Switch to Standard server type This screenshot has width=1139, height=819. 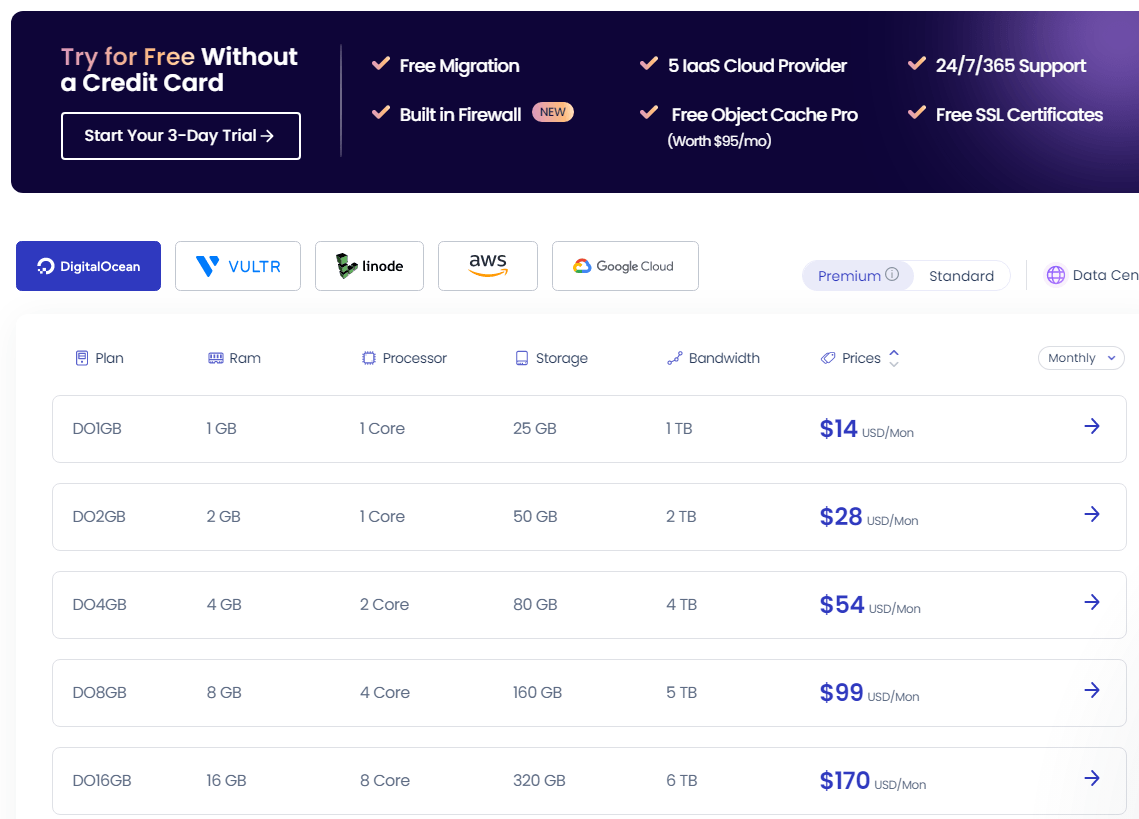point(961,276)
